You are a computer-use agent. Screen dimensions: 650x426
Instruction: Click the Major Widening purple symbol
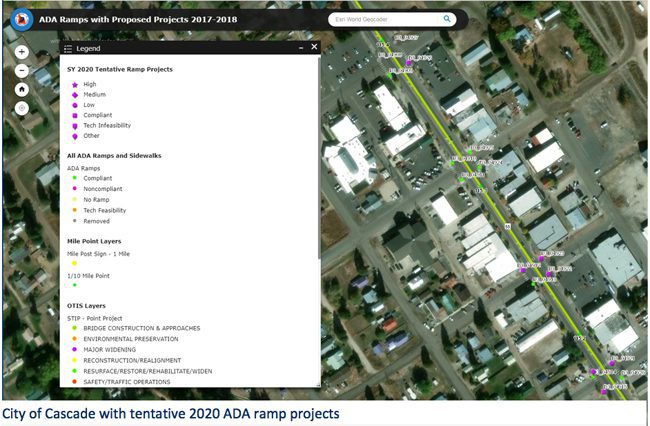75,349
